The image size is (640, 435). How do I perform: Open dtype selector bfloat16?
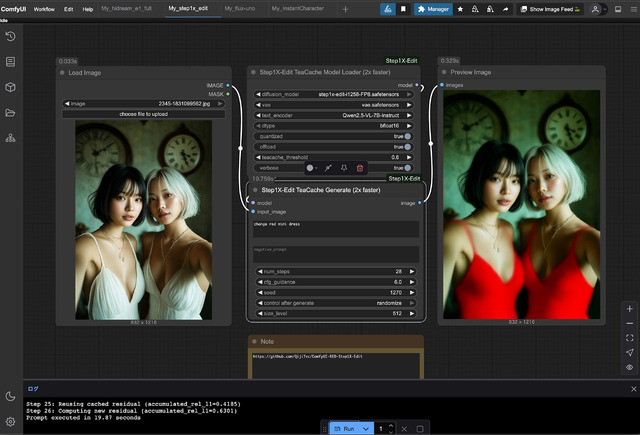[x=333, y=126]
